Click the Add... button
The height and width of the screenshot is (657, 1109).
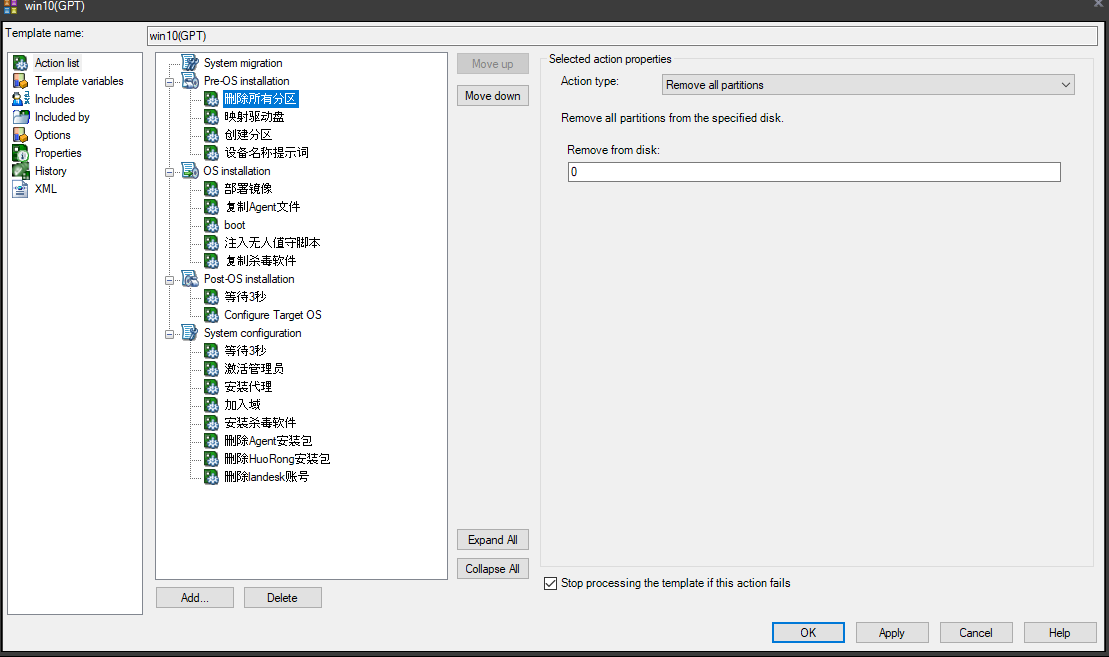[194, 598]
